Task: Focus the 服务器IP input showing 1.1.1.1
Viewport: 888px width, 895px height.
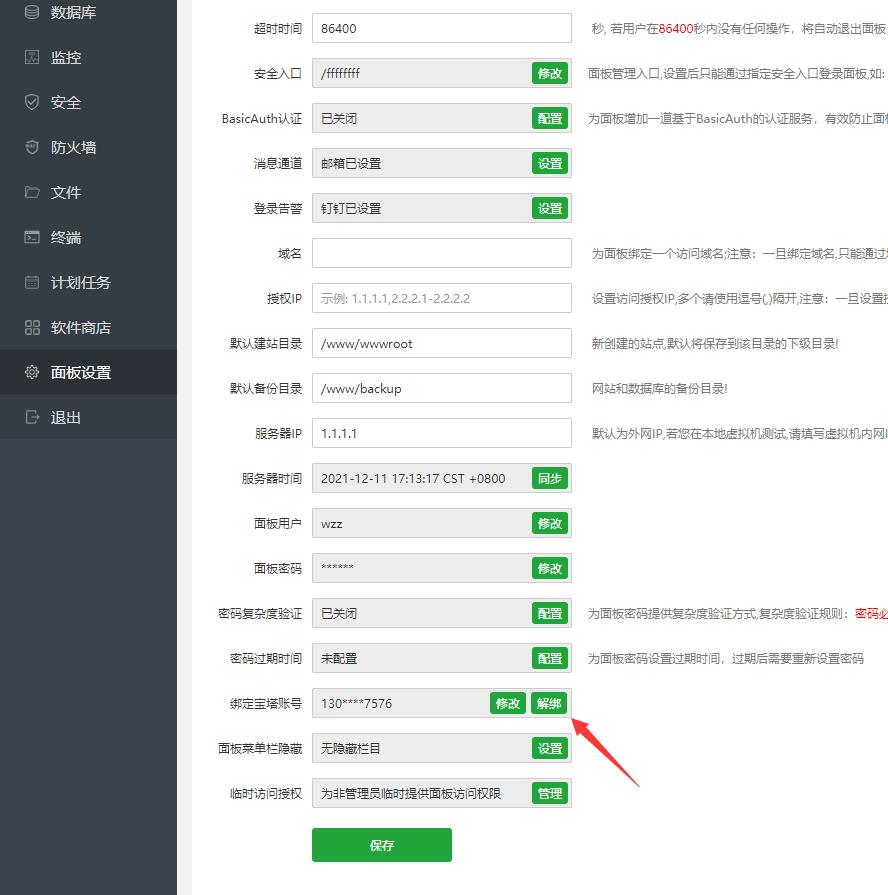Action: point(442,433)
